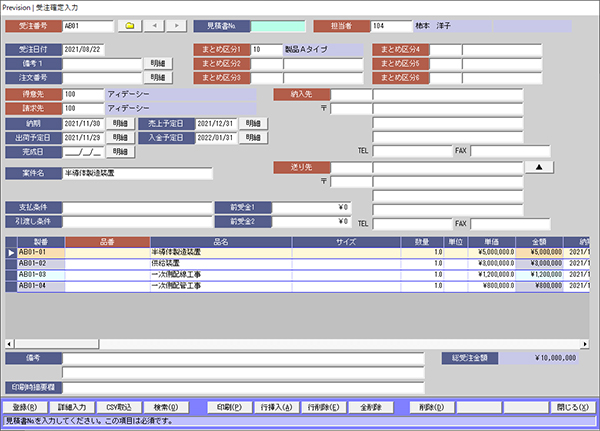Click the 品番 column header
This screenshot has height=431, width=600.
point(107,242)
